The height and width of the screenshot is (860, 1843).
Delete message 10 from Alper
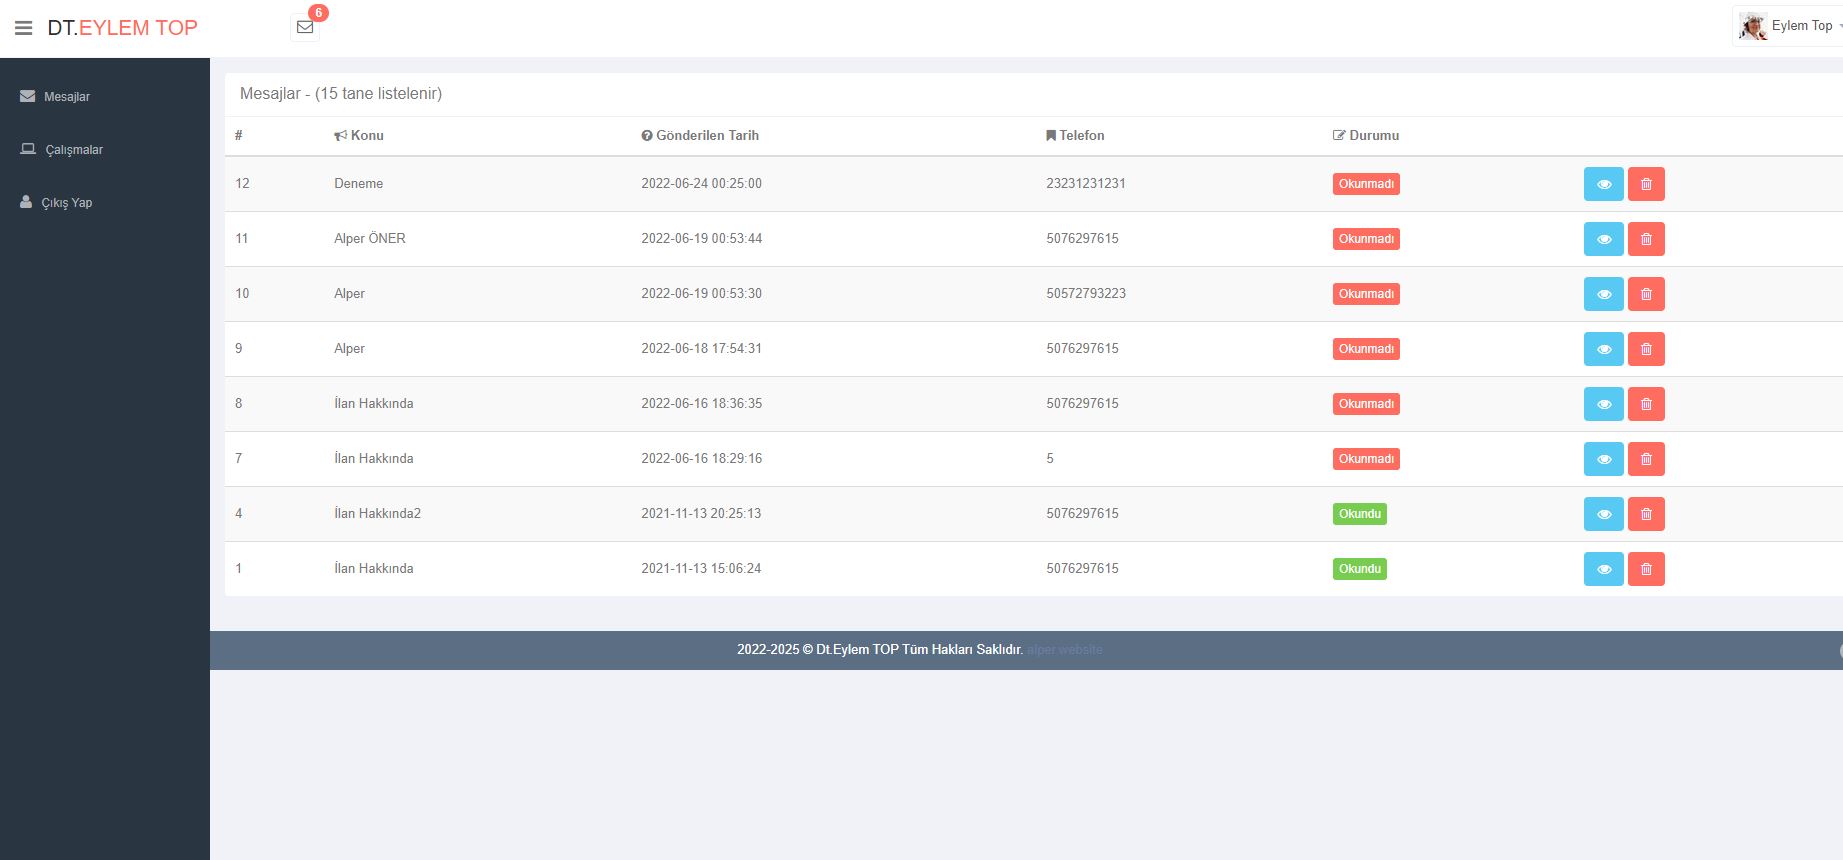1645,294
